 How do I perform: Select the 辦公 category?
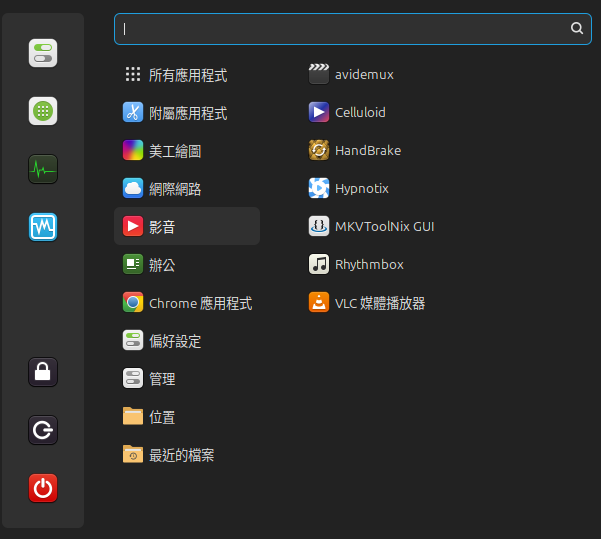[187, 264]
